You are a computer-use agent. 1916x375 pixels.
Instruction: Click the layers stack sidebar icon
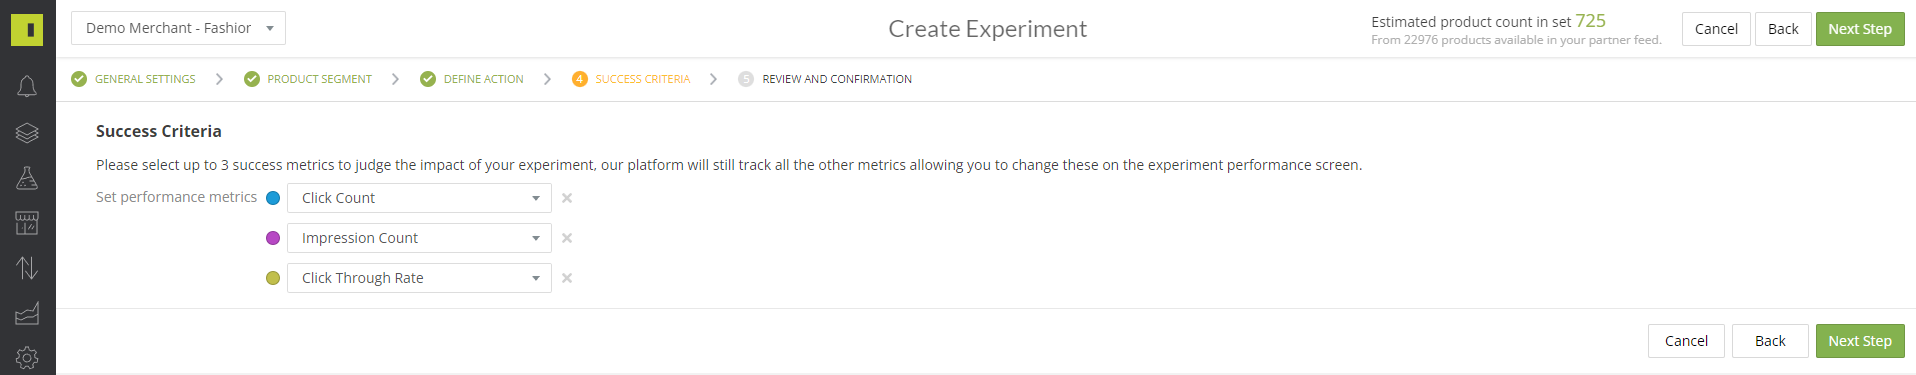[x=27, y=132]
